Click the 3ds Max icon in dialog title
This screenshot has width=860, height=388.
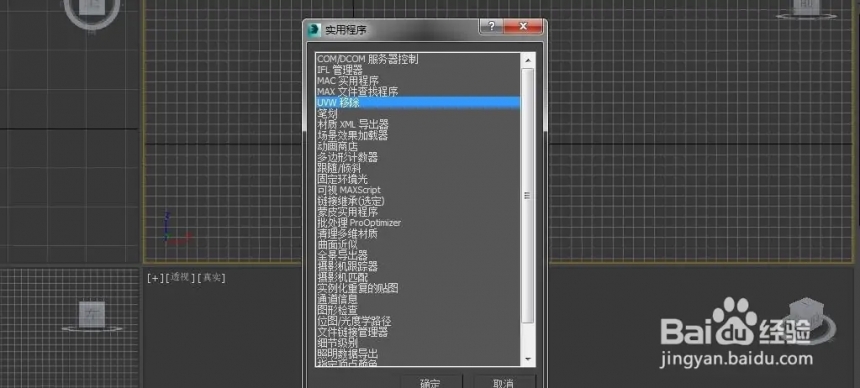(x=315, y=29)
